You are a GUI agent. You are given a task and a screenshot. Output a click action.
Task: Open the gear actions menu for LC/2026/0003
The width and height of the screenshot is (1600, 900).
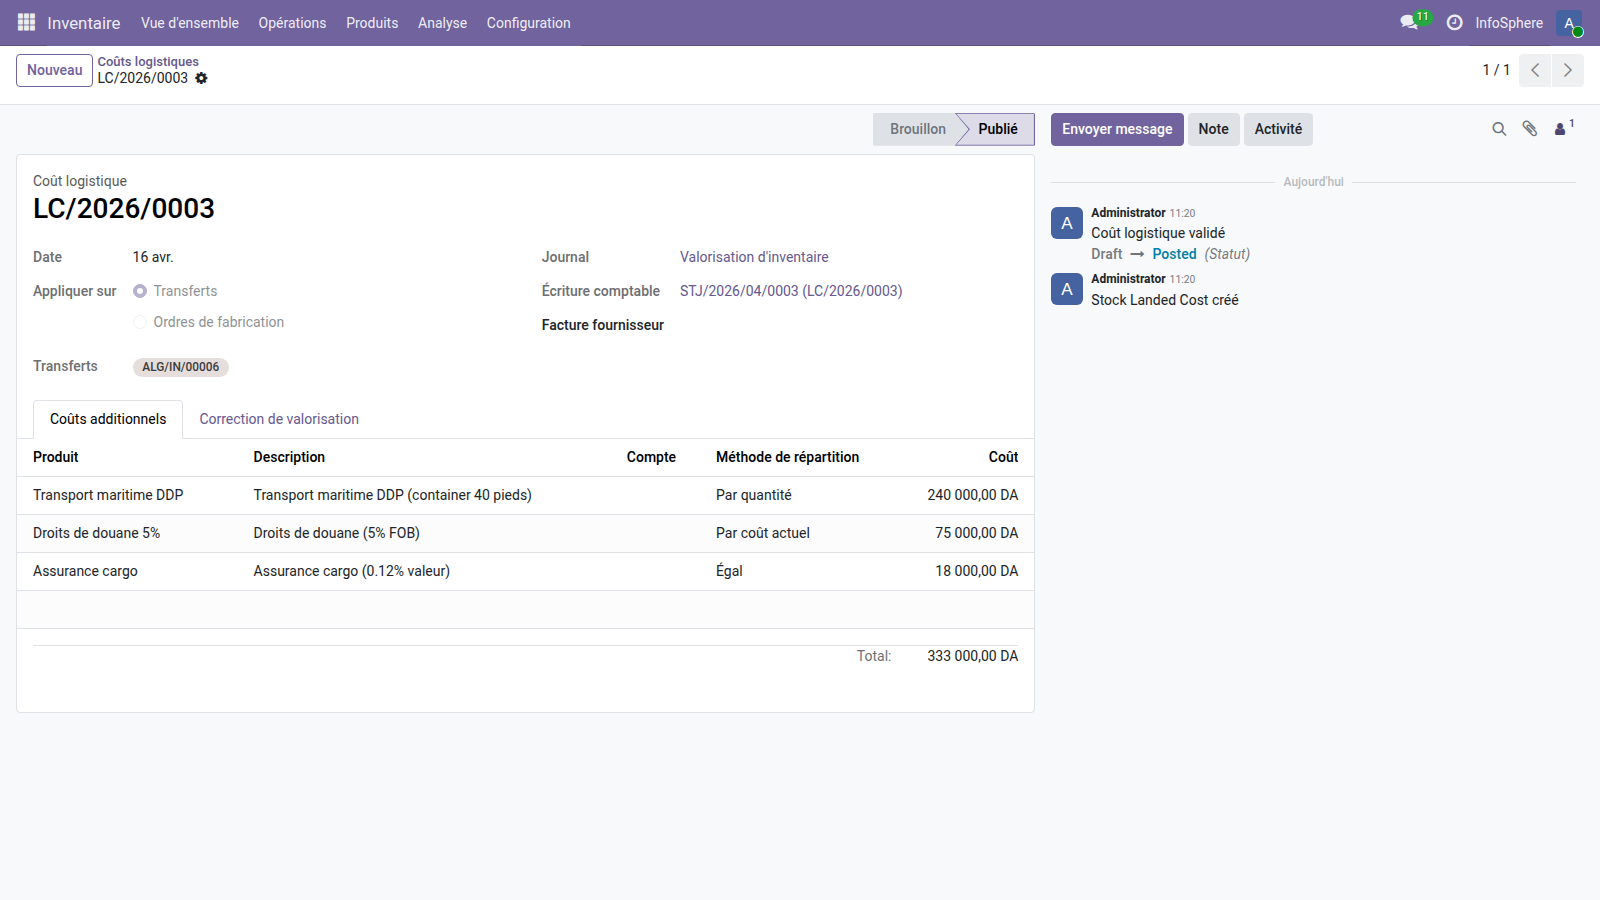click(201, 78)
